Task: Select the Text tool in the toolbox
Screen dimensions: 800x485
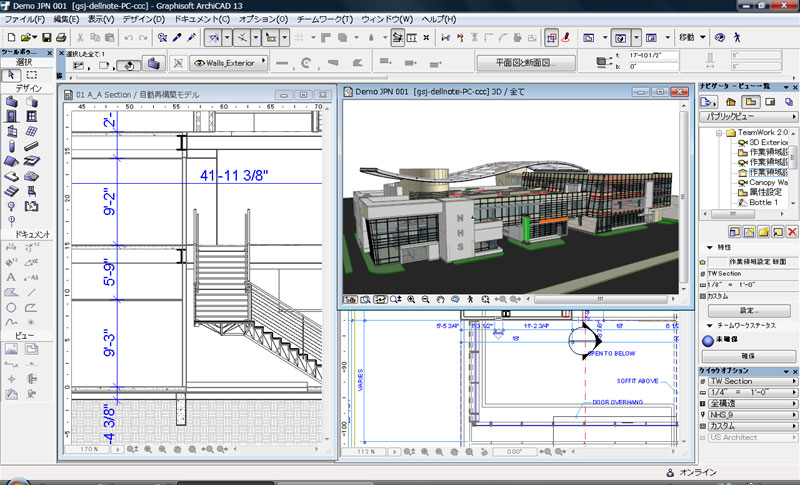Action: click(11, 277)
